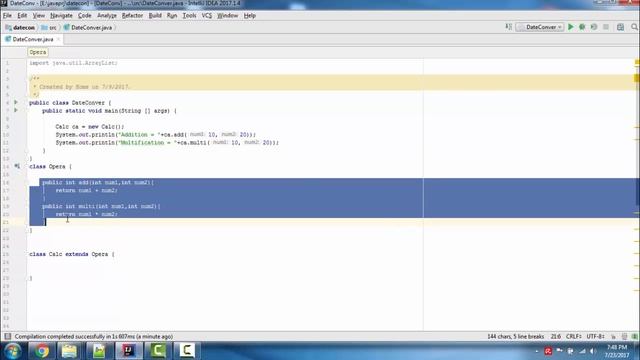The width and height of the screenshot is (640, 360).
Task: Open the green document app on taskbar
Action: coord(99,351)
